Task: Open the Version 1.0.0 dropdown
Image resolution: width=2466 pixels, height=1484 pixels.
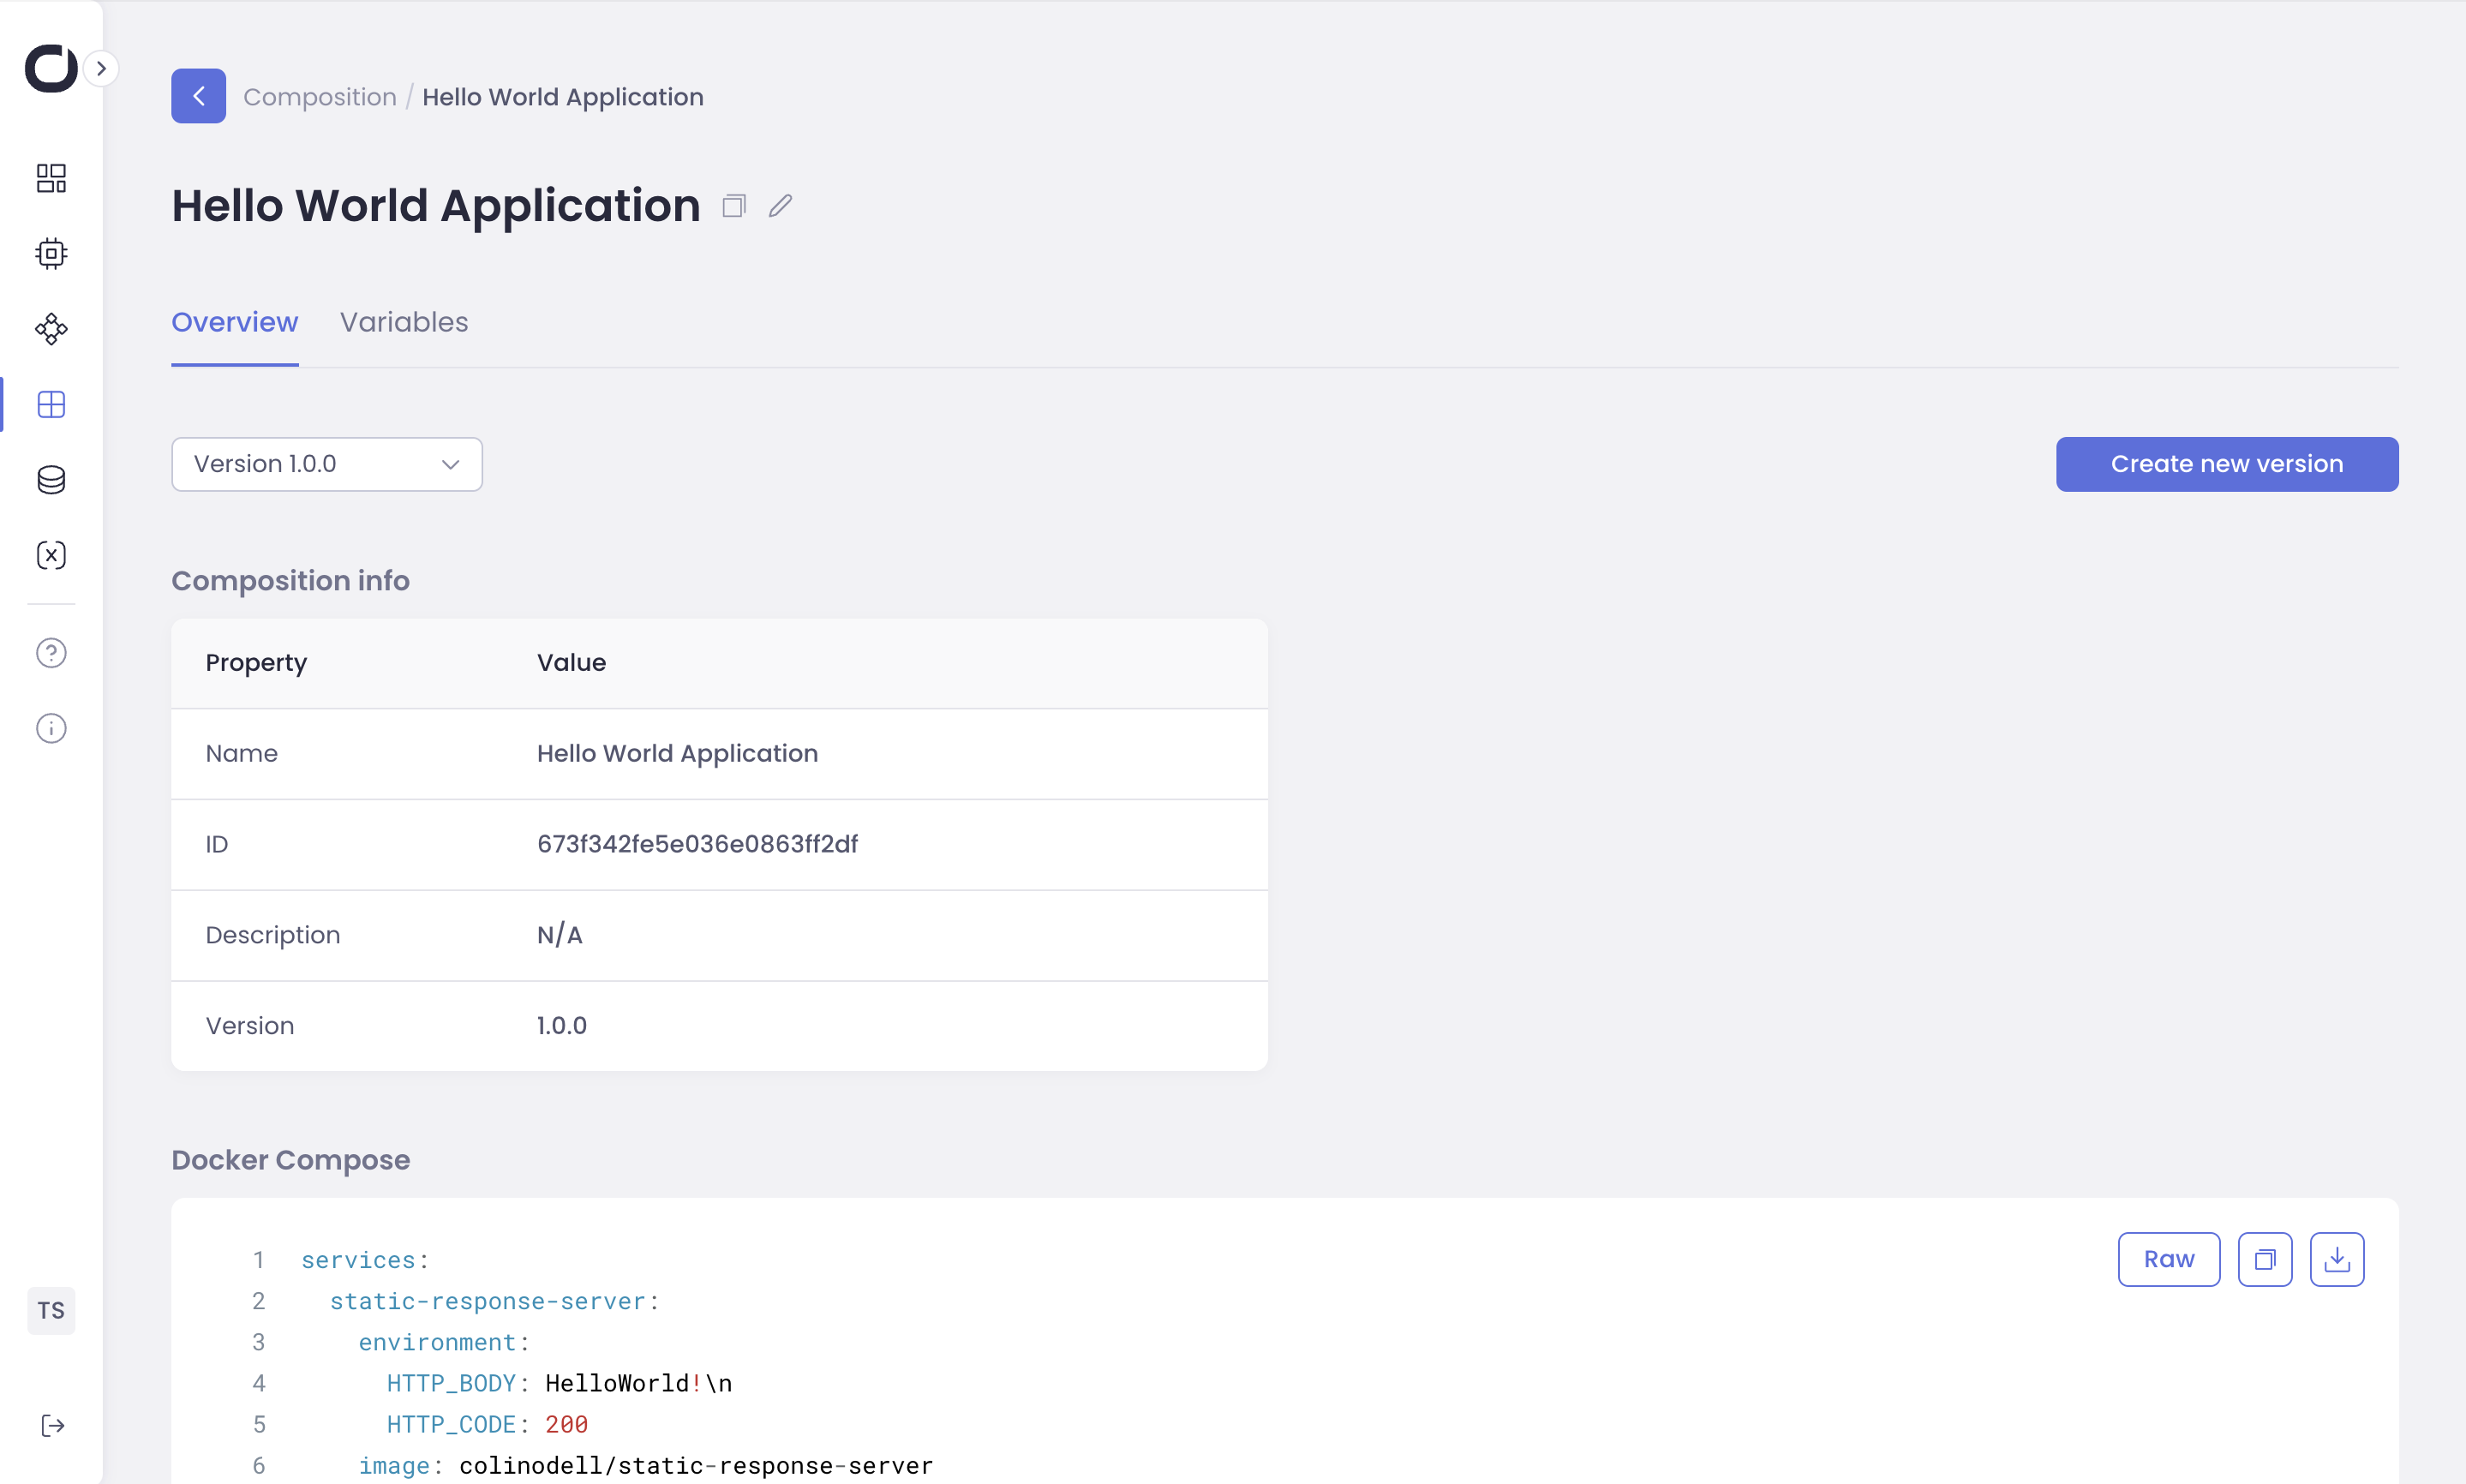Action: click(x=326, y=464)
